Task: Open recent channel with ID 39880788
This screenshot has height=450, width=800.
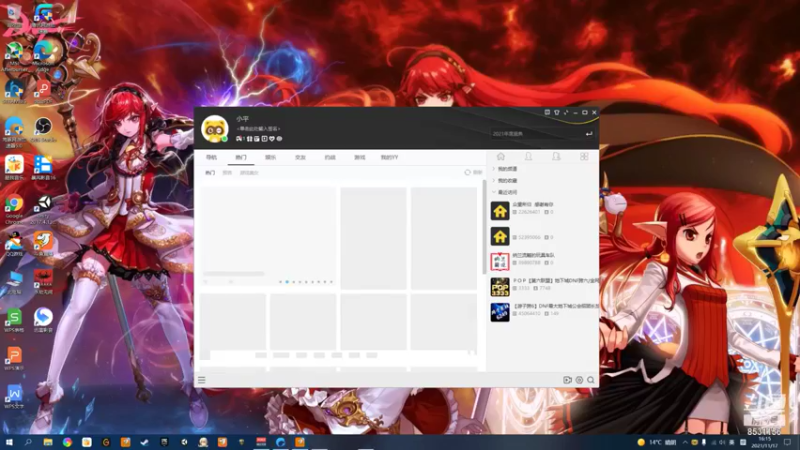Action: coord(542,261)
